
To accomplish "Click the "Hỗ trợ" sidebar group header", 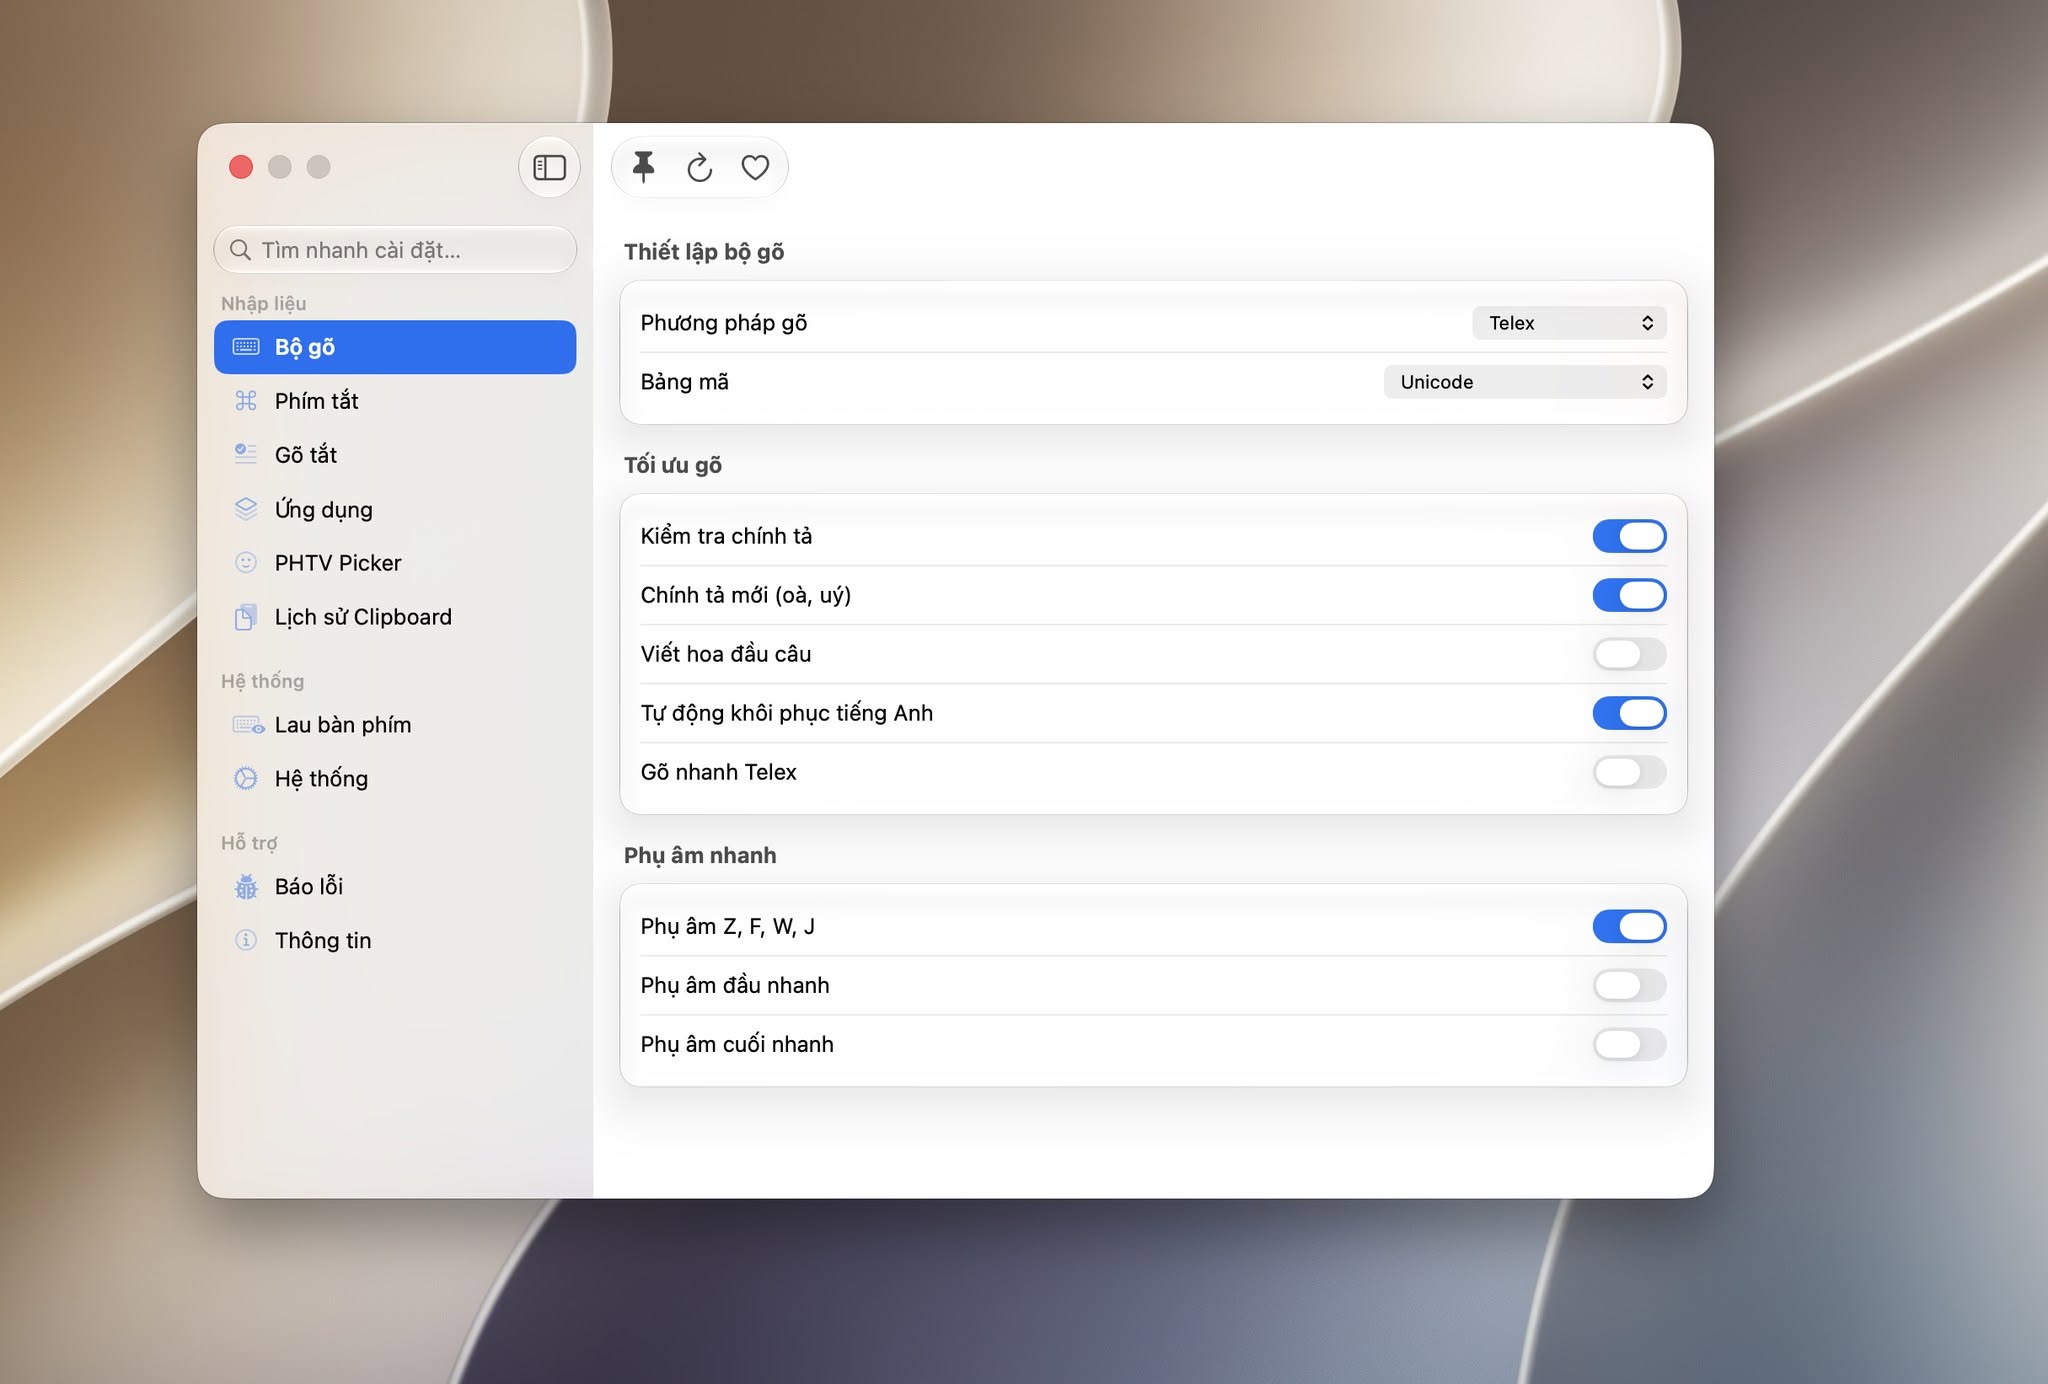I will point(249,843).
